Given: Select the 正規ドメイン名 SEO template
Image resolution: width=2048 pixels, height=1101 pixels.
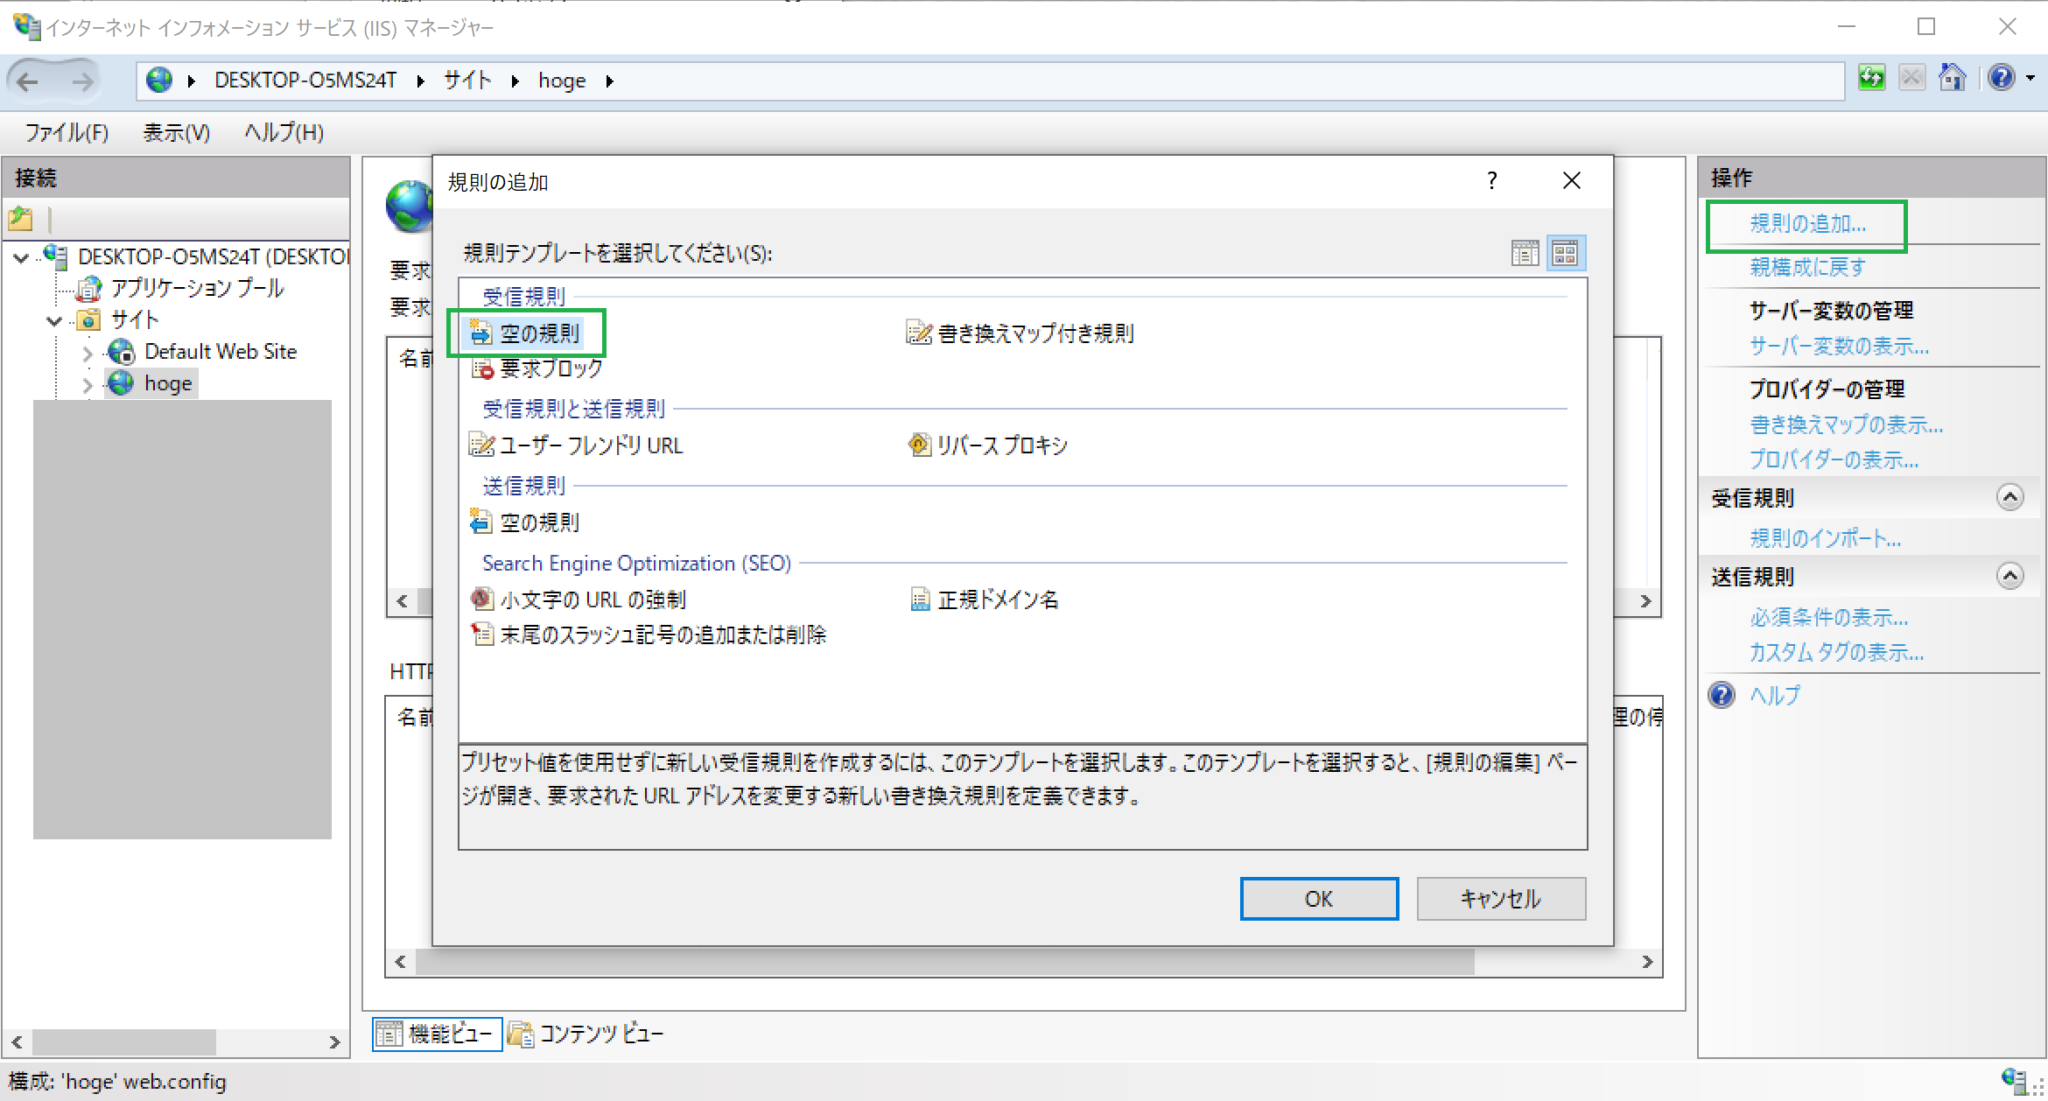Looking at the screenshot, I should (x=998, y=599).
